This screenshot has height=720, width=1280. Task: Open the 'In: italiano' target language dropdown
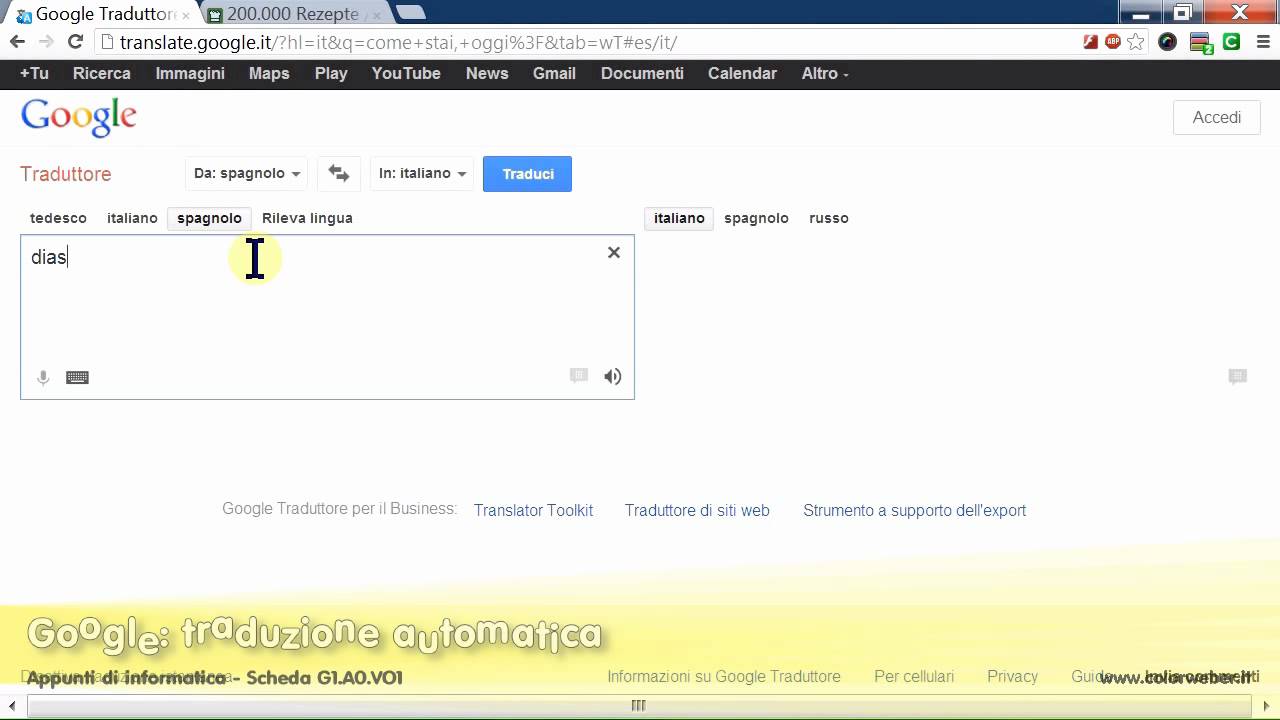point(422,174)
